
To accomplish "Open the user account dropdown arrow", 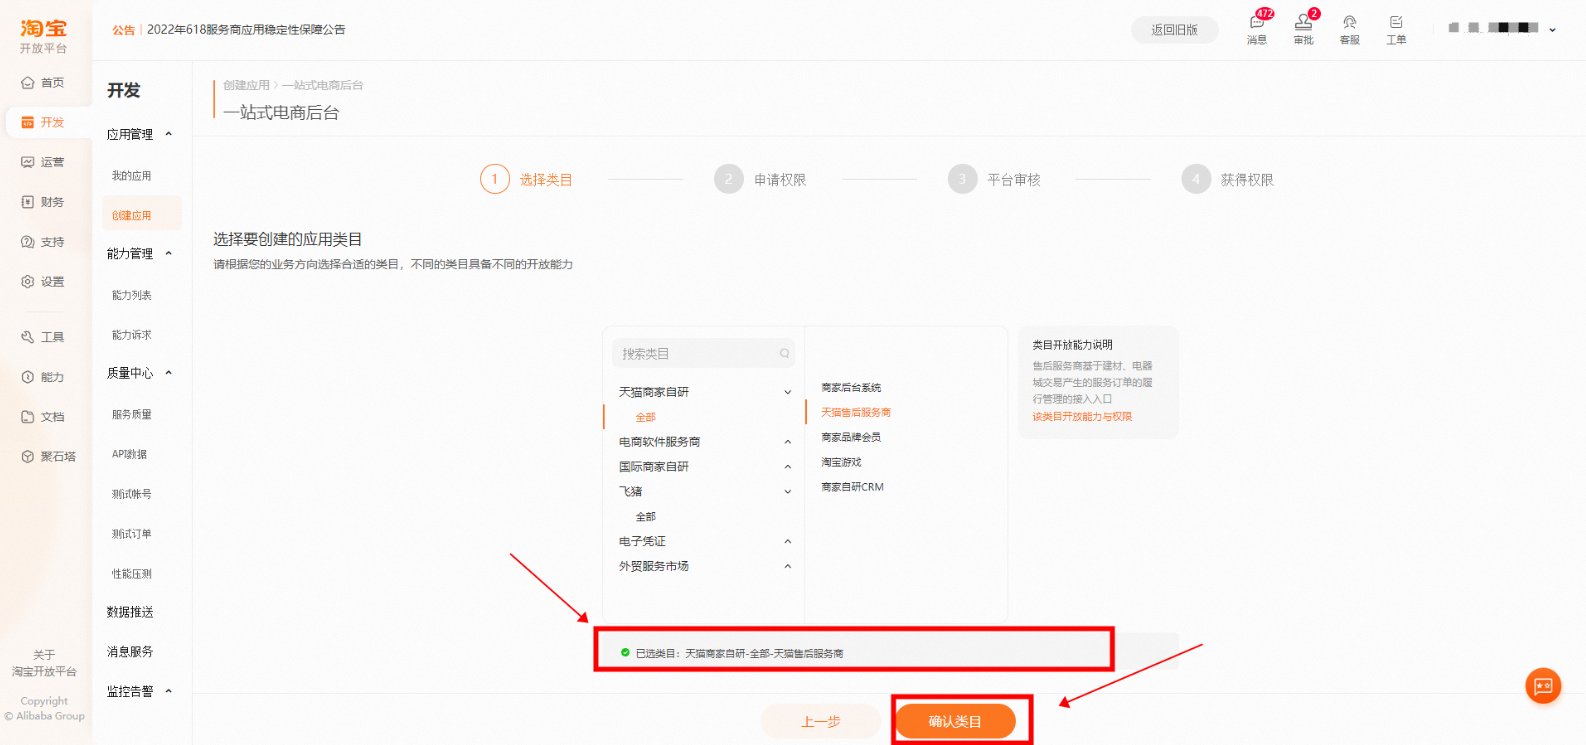I will (1552, 30).
